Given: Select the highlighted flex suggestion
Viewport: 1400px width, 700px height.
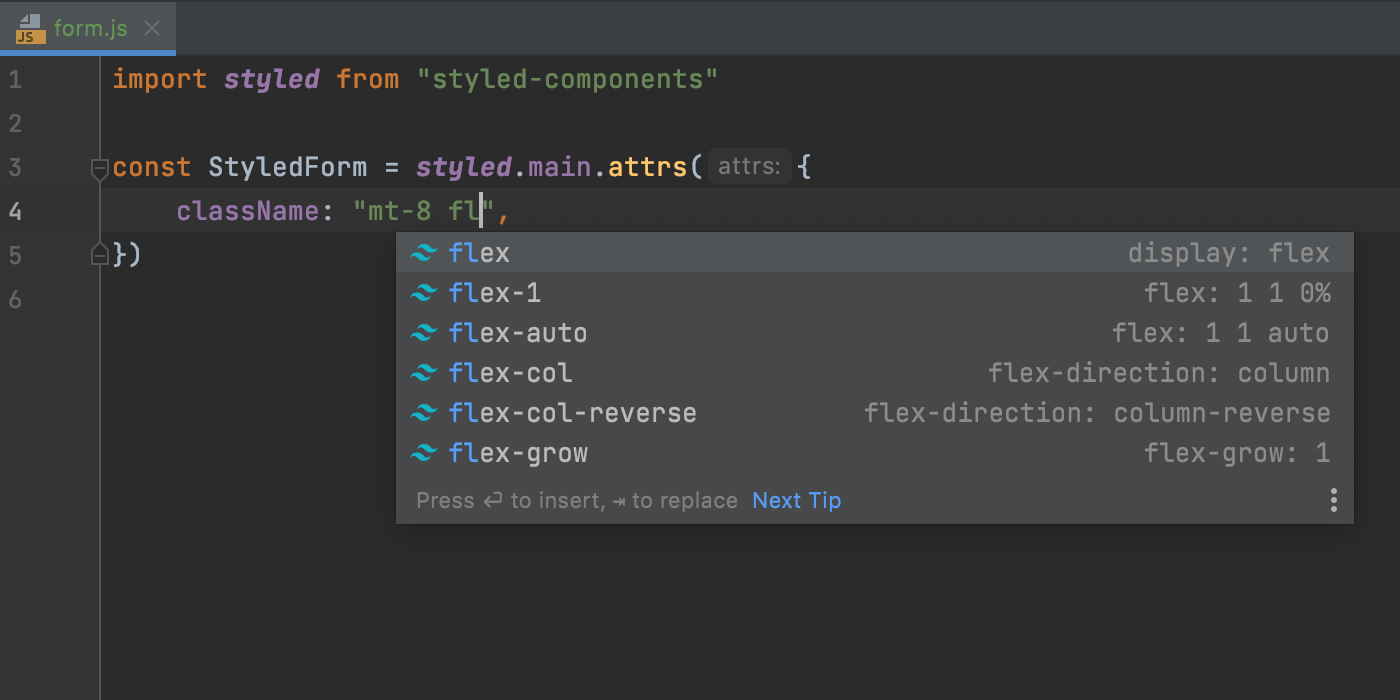Looking at the screenshot, I should pos(478,253).
